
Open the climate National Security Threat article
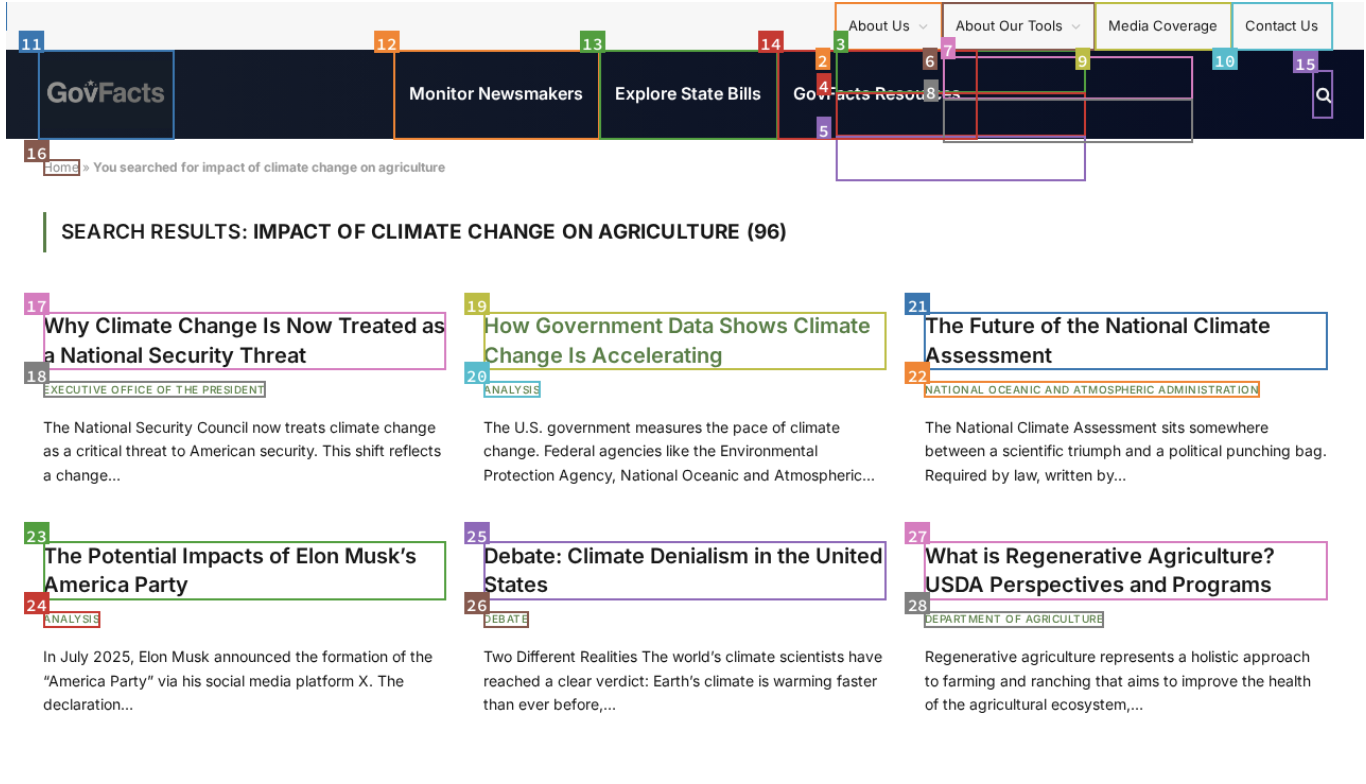pos(244,341)
